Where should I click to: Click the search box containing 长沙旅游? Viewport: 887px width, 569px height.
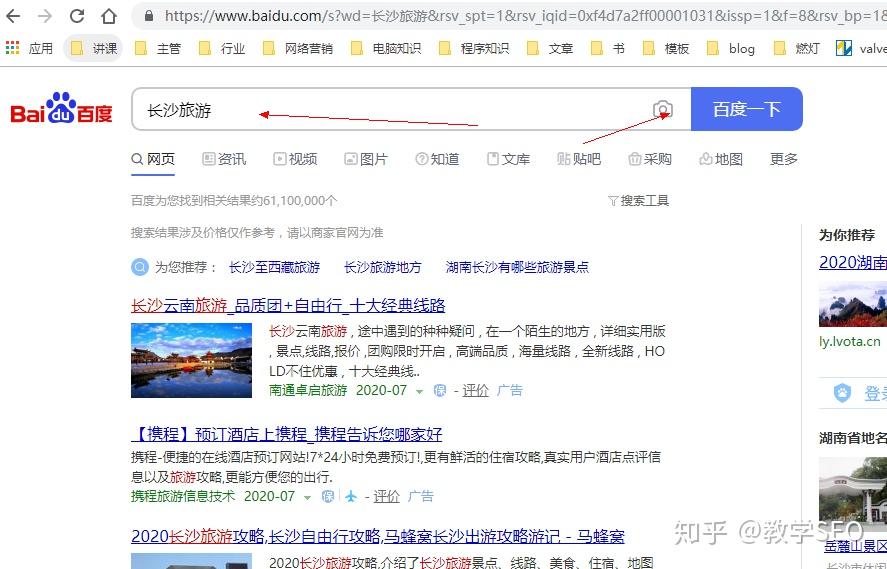coord(390,110)
